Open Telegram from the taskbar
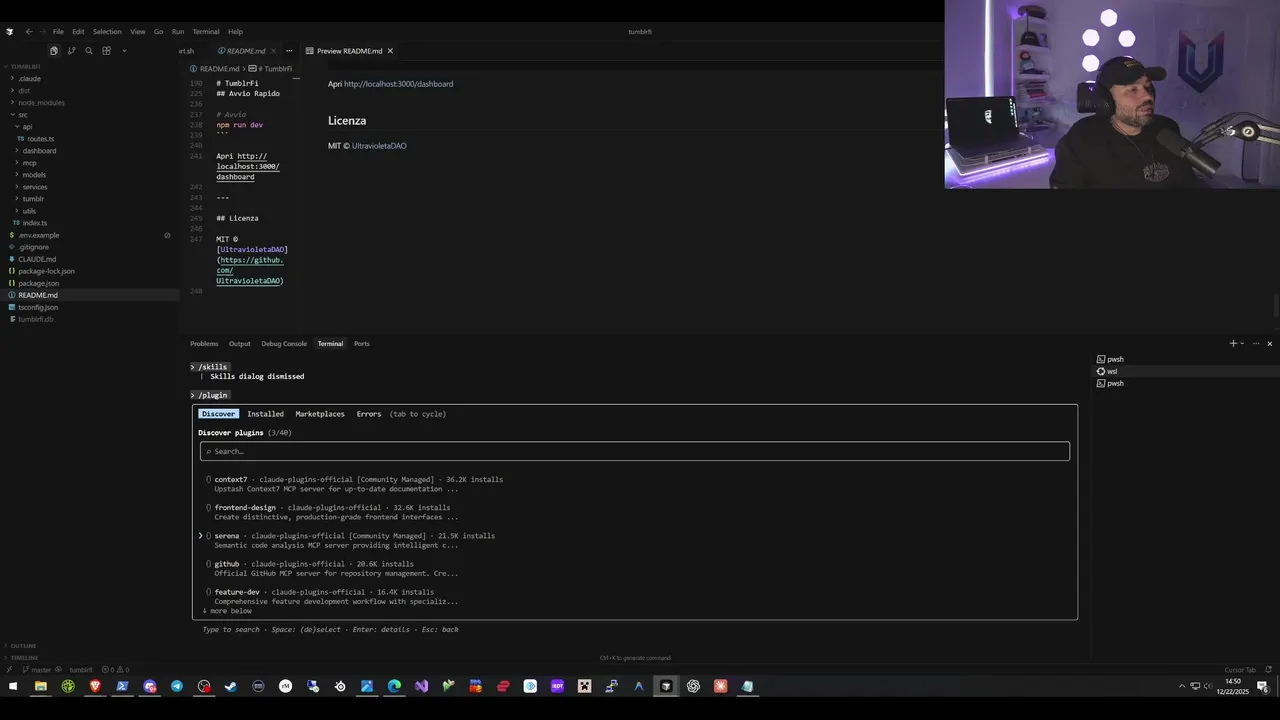Screen dimensions: 1280x720 pos(177,686)
